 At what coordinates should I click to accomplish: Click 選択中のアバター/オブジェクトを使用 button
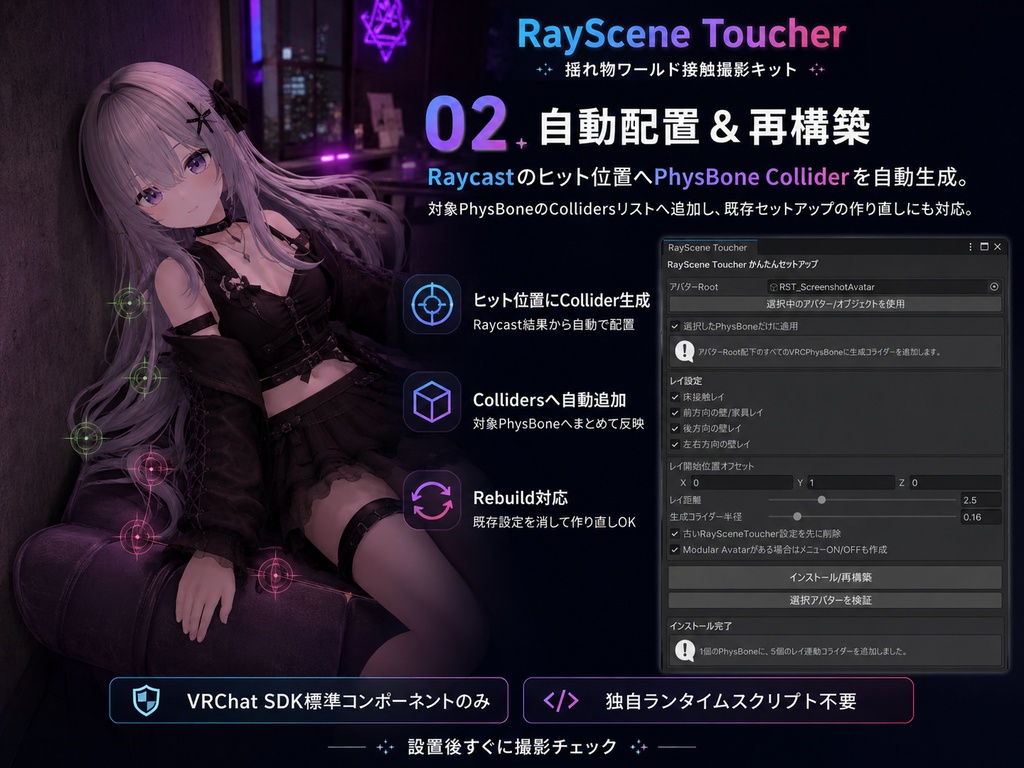click(835, 304)
